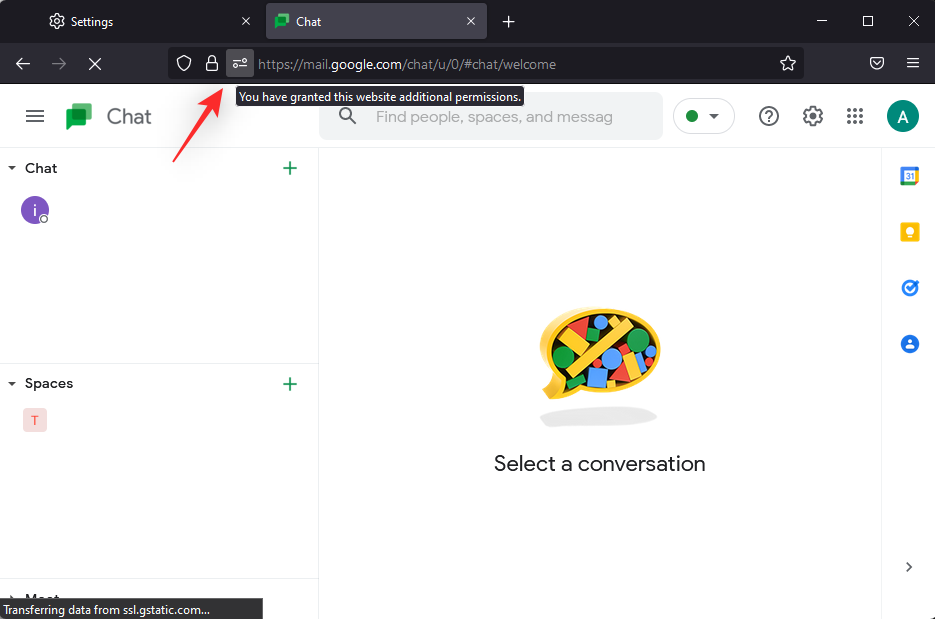Open Chat settings gear

tap(812, 116)
